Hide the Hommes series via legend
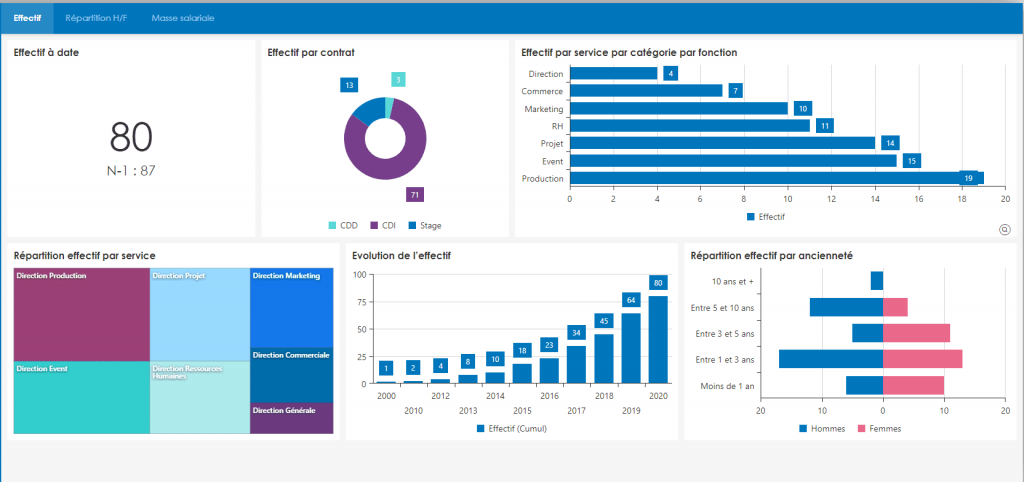Viewport: 1024px width, 482px height. (x=821, y=429)
